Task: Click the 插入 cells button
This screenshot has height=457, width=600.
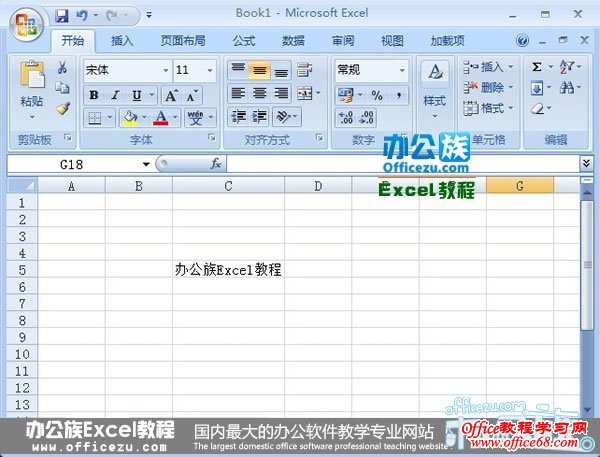Action: click(488, 67)
